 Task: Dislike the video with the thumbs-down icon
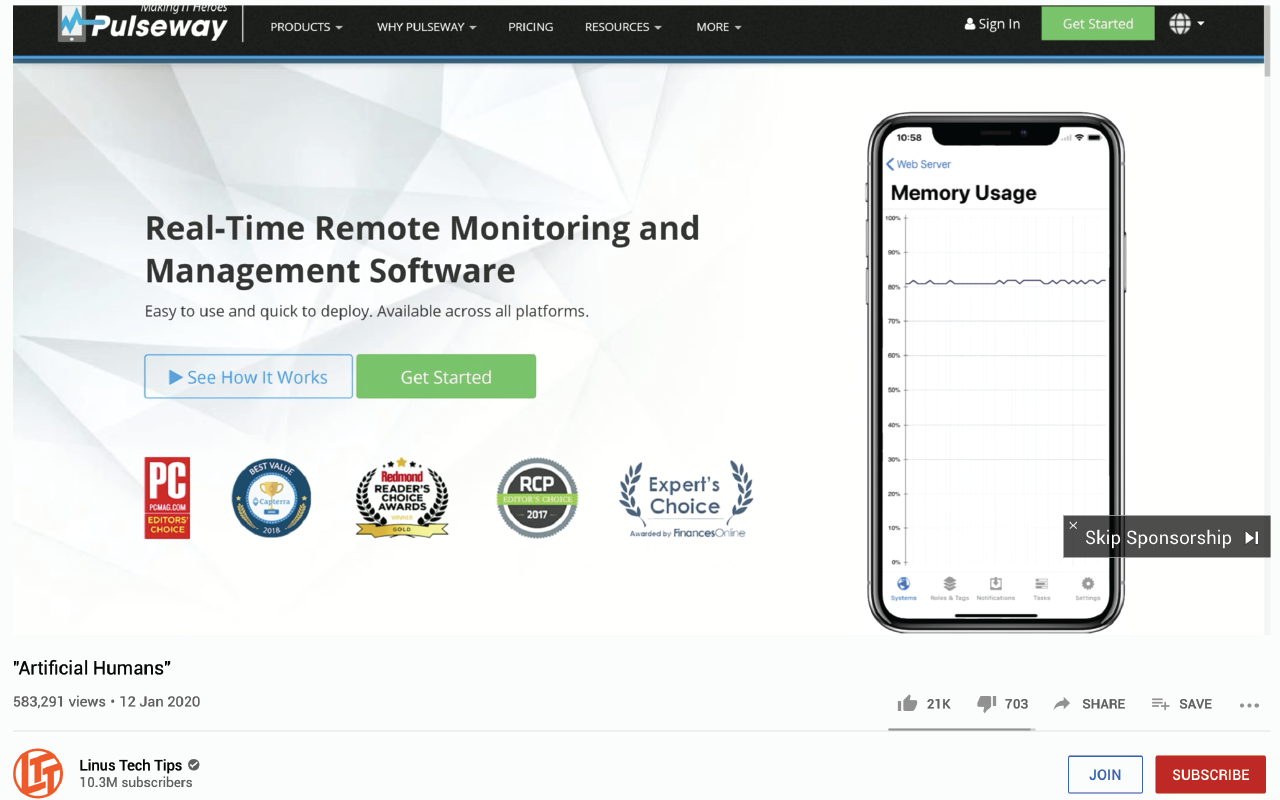pyautogui.click(x=986, y=704)
